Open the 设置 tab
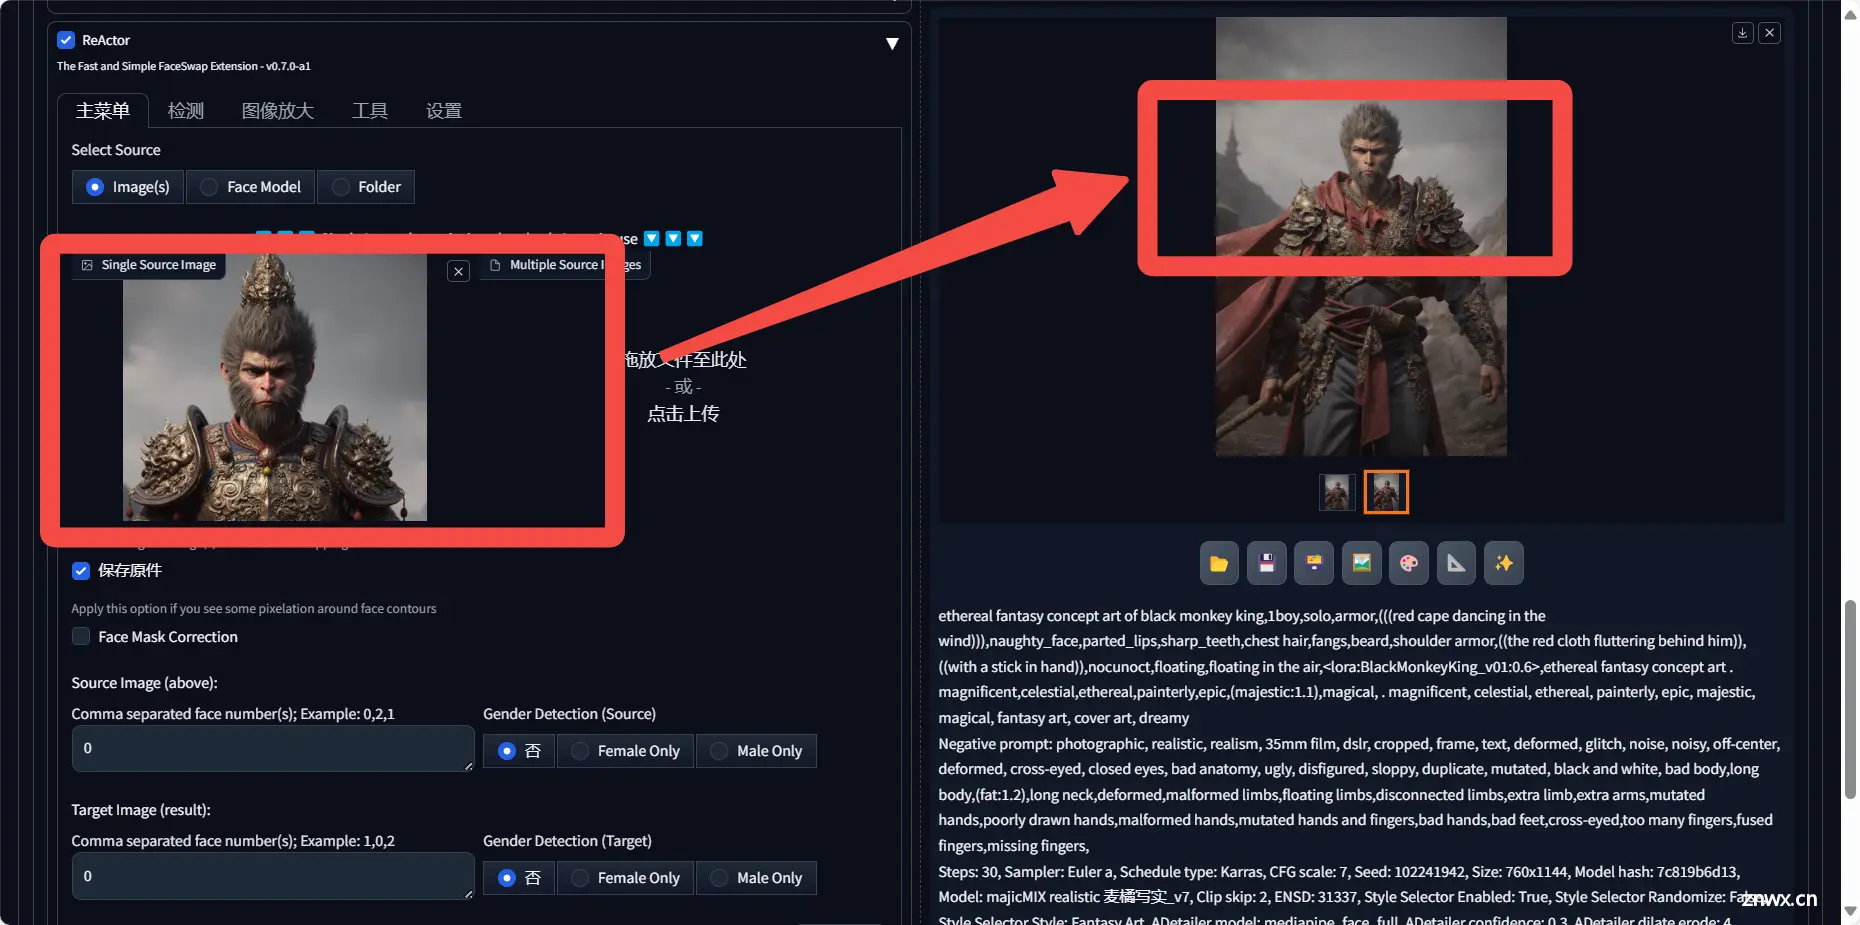Viewport: 1860px width, 925px height. point(444,111)
